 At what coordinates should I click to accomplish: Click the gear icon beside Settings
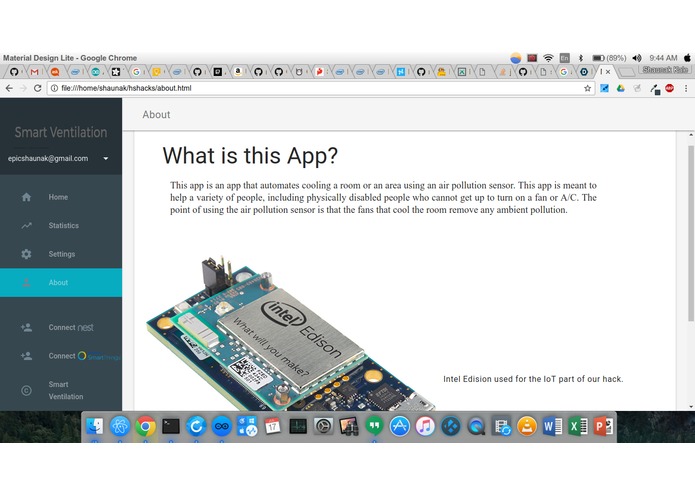point(27,254)
